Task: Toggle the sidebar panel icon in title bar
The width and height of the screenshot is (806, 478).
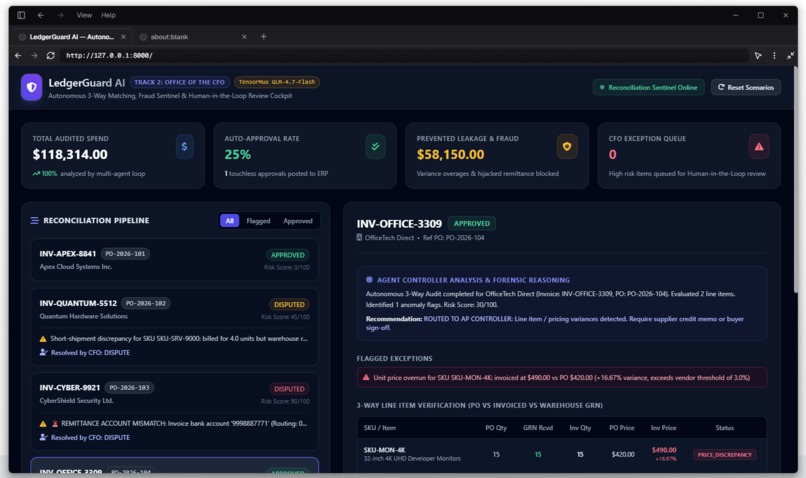Action: 21,15
